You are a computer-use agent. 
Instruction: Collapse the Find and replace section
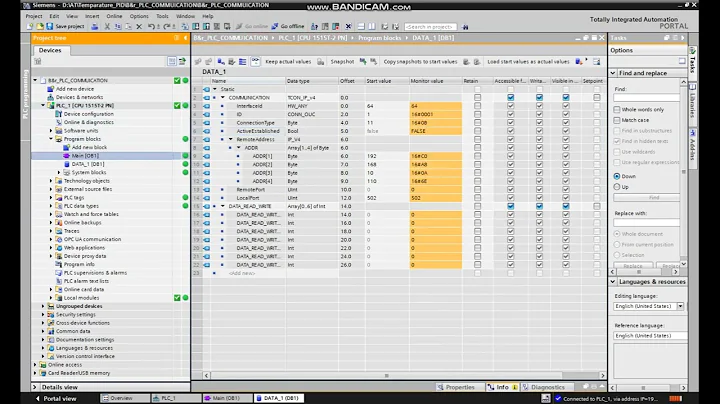[x=613, y=73]
